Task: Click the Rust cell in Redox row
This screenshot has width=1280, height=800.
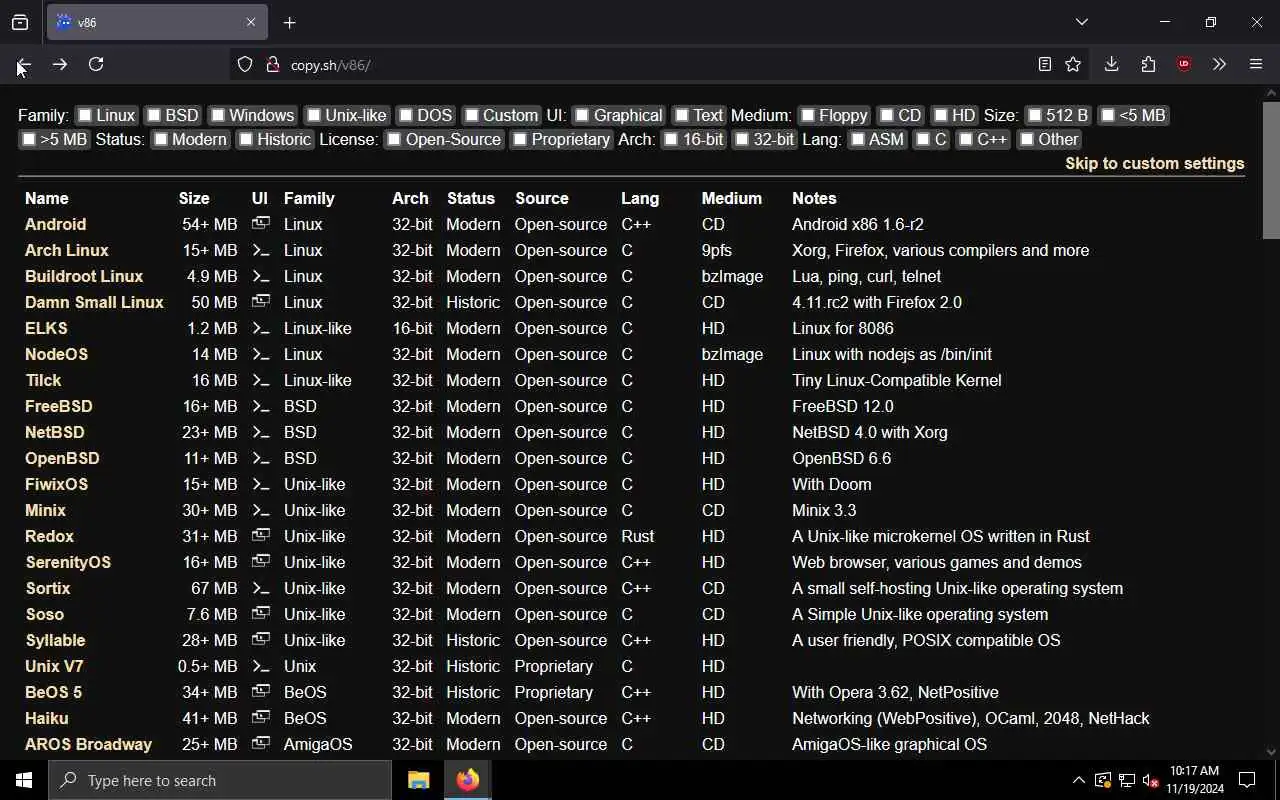Action: (638, 536)
